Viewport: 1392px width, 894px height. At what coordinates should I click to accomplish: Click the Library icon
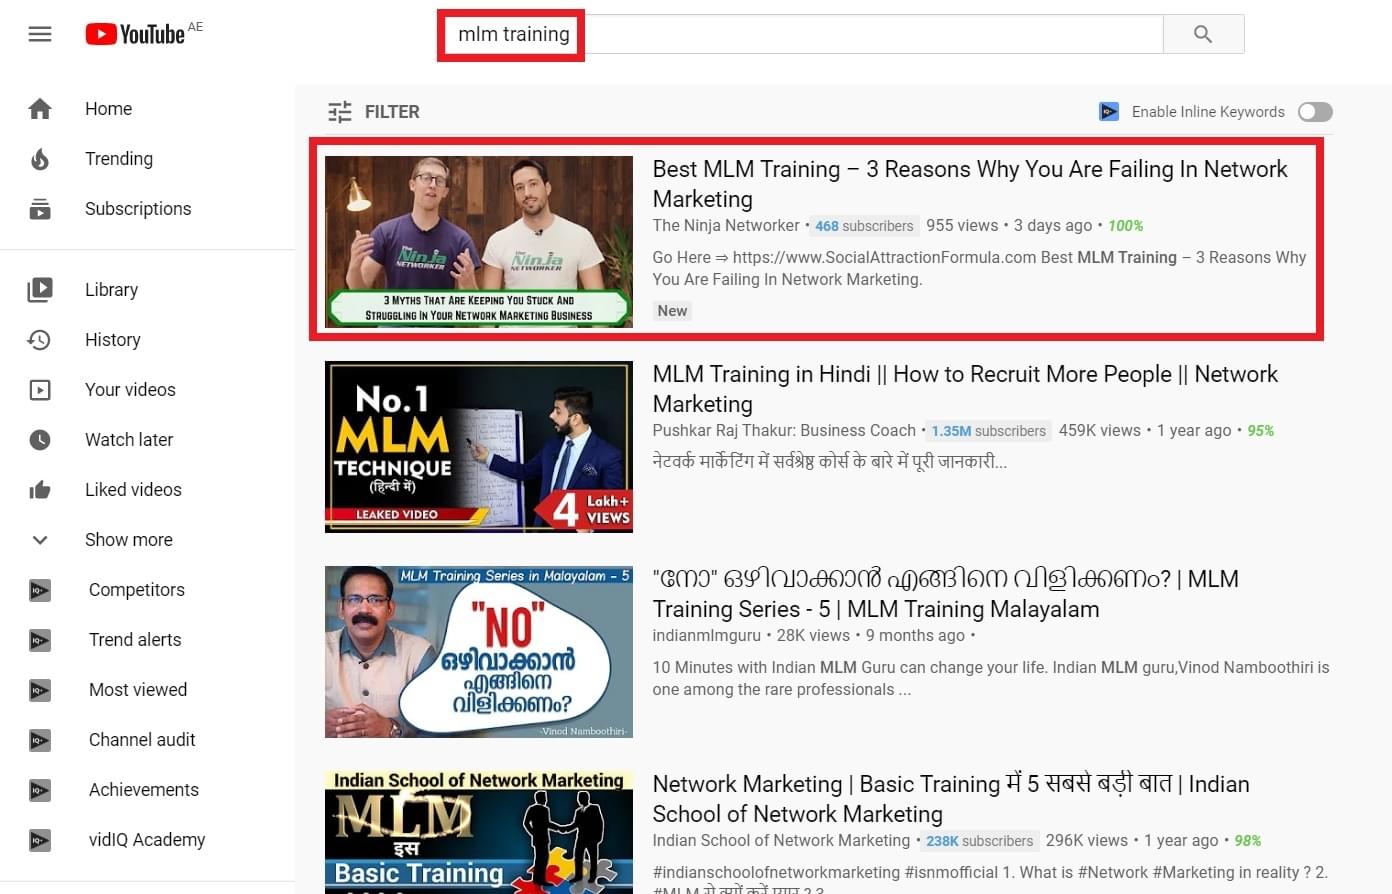pyautogui.click(x=40, y=290)
